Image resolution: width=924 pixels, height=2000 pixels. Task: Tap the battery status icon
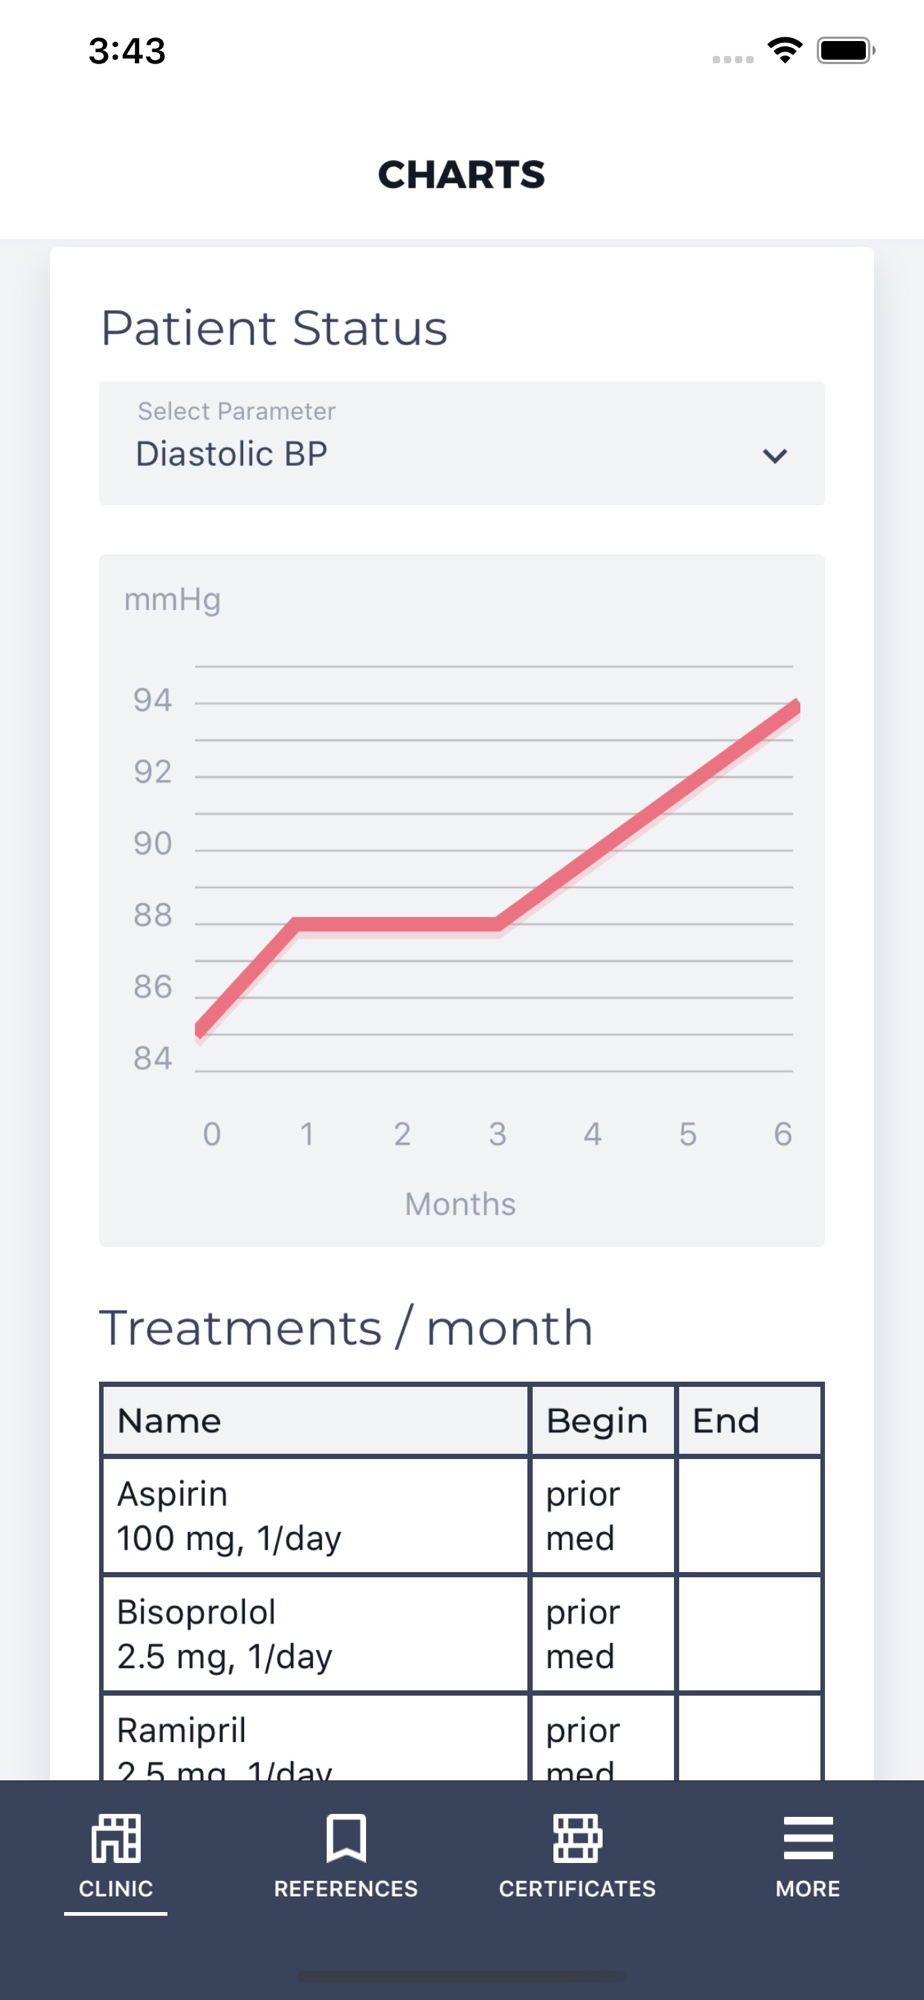846,50
